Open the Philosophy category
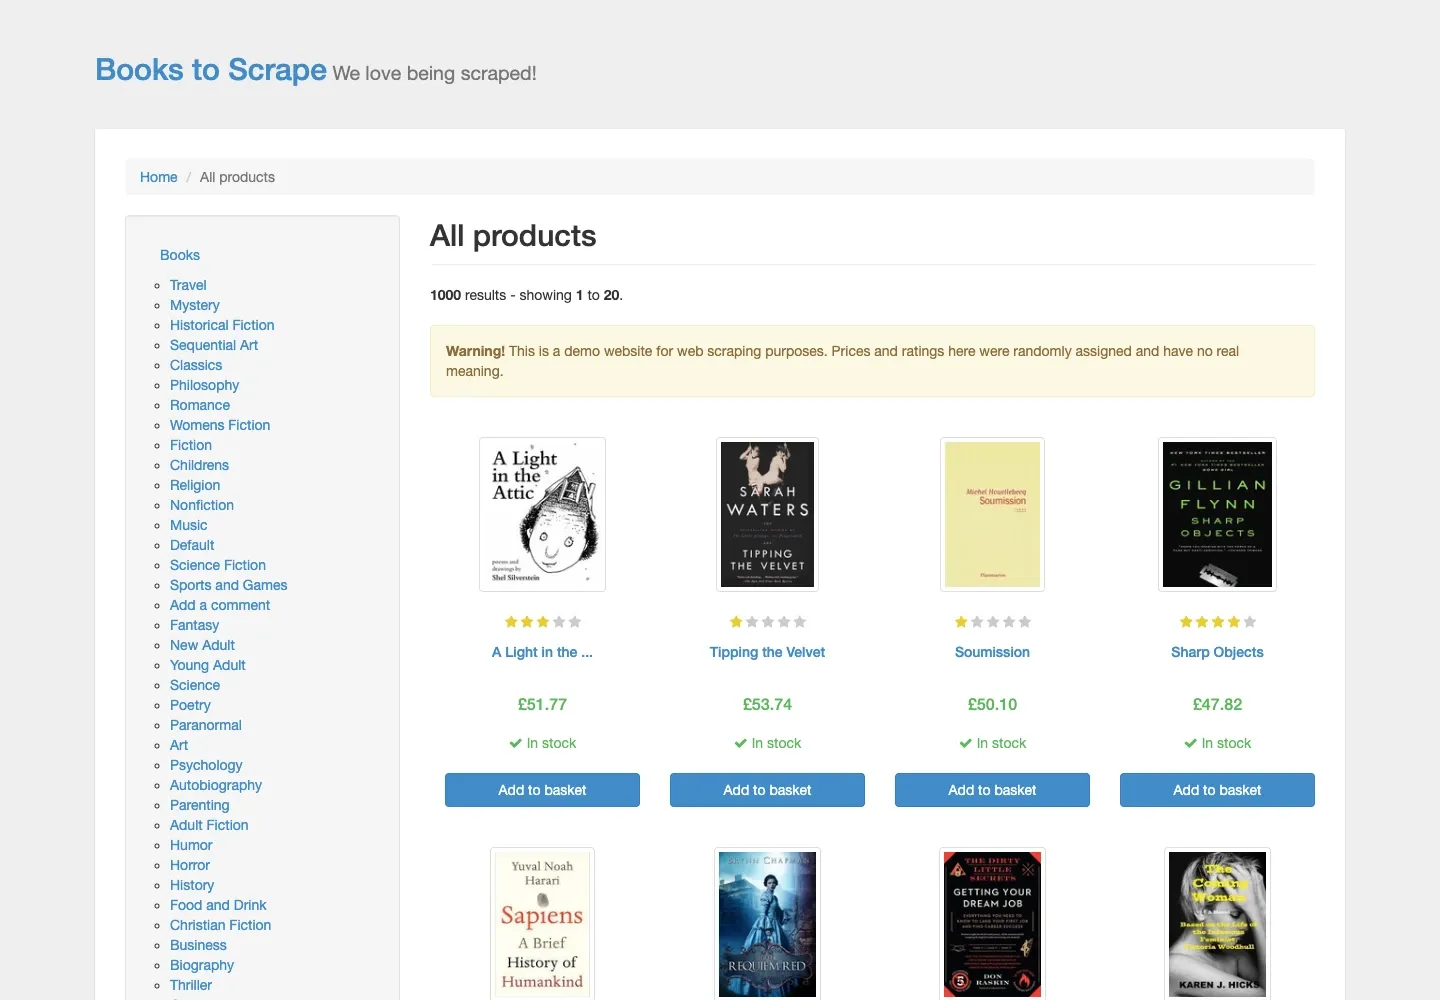The image size is (1440, 1000). (204, 385)
